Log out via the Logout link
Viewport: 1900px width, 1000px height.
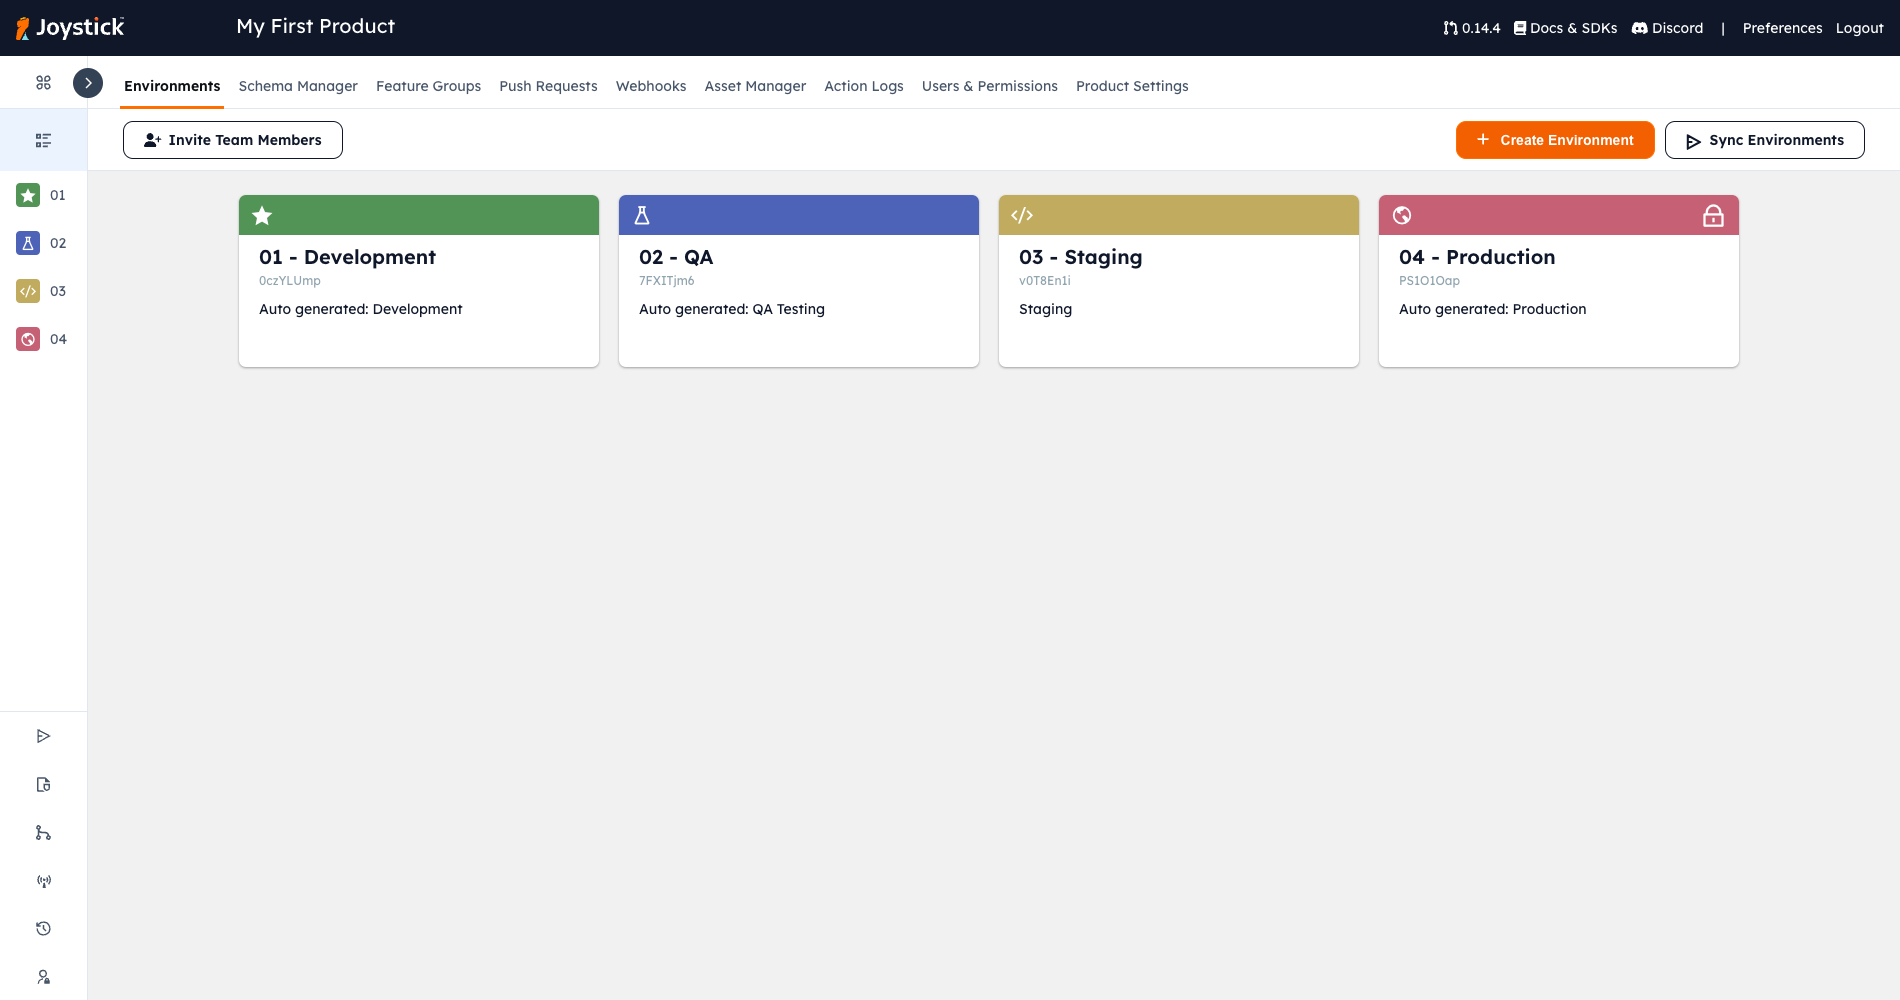tap(1859, 28)
